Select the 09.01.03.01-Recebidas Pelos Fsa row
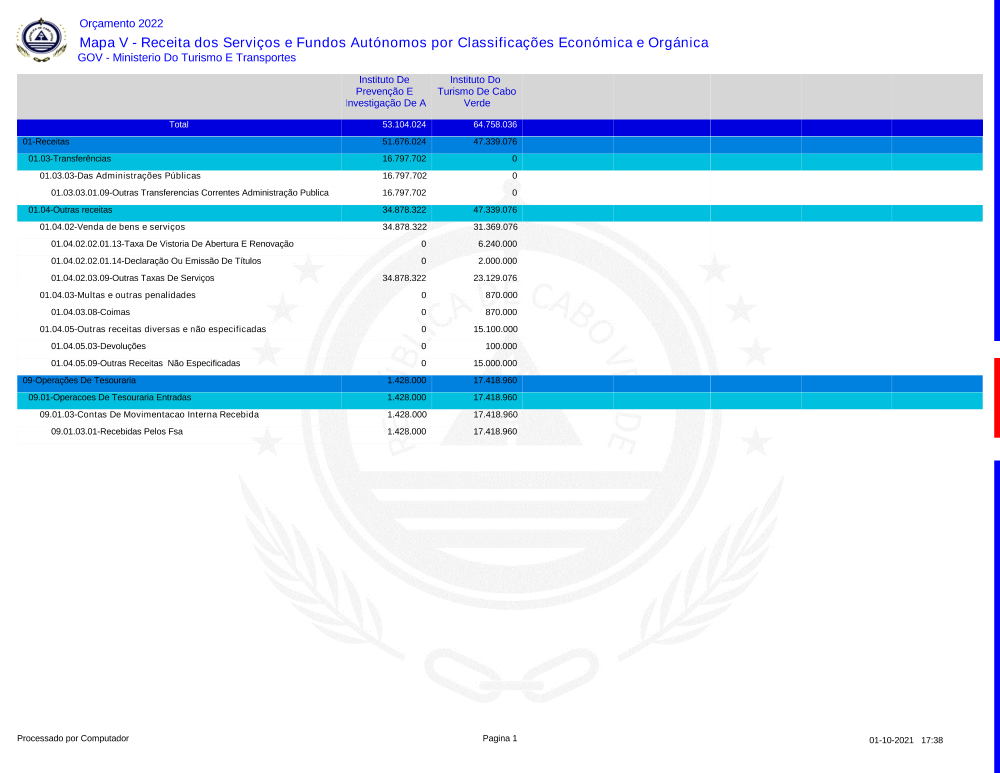Image resolution: width=1000 pixels, height=773 pixels. point(117,432)
